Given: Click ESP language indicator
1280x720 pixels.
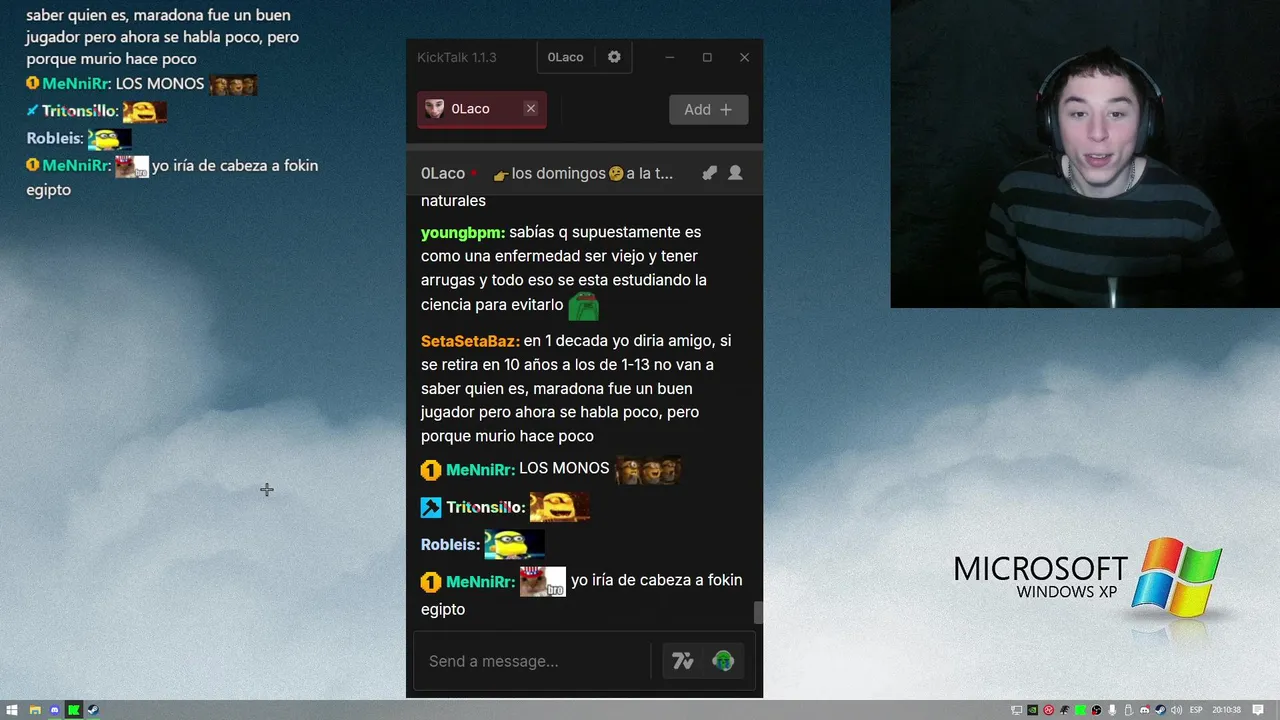Looking at the screenshot, I should click(1196, 710).
